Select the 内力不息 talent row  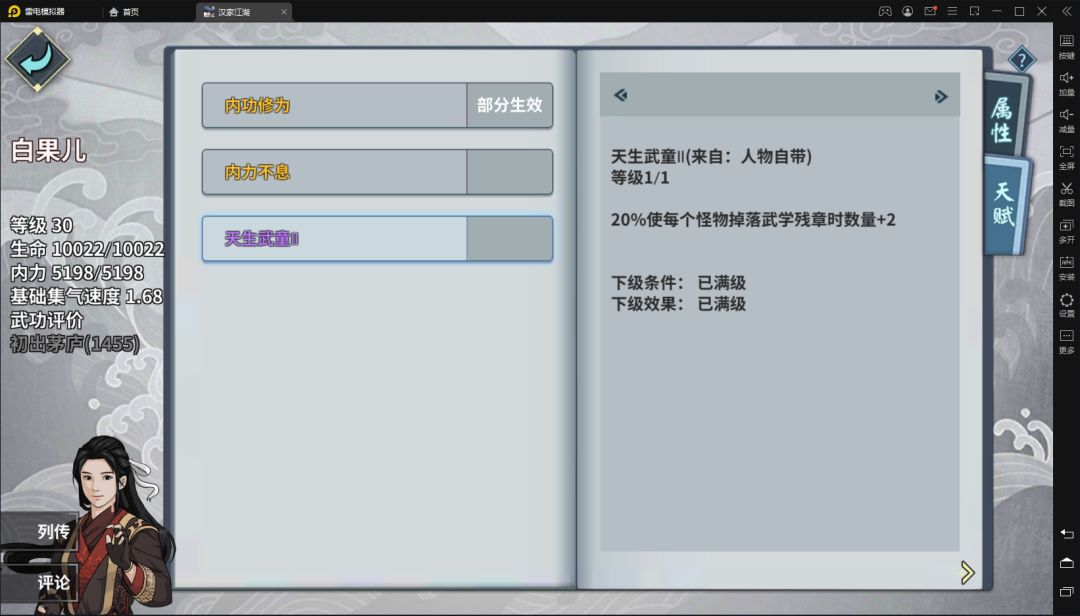click(x=377, y=172)
